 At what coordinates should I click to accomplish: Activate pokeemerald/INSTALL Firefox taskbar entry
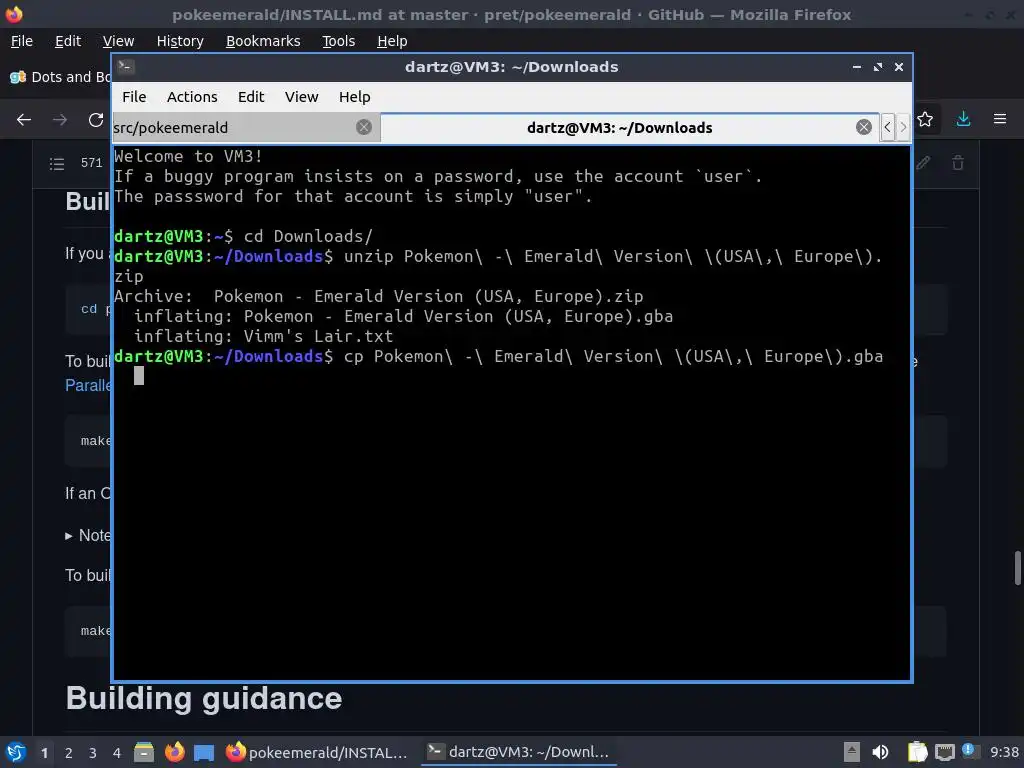(x=317, y=752)
